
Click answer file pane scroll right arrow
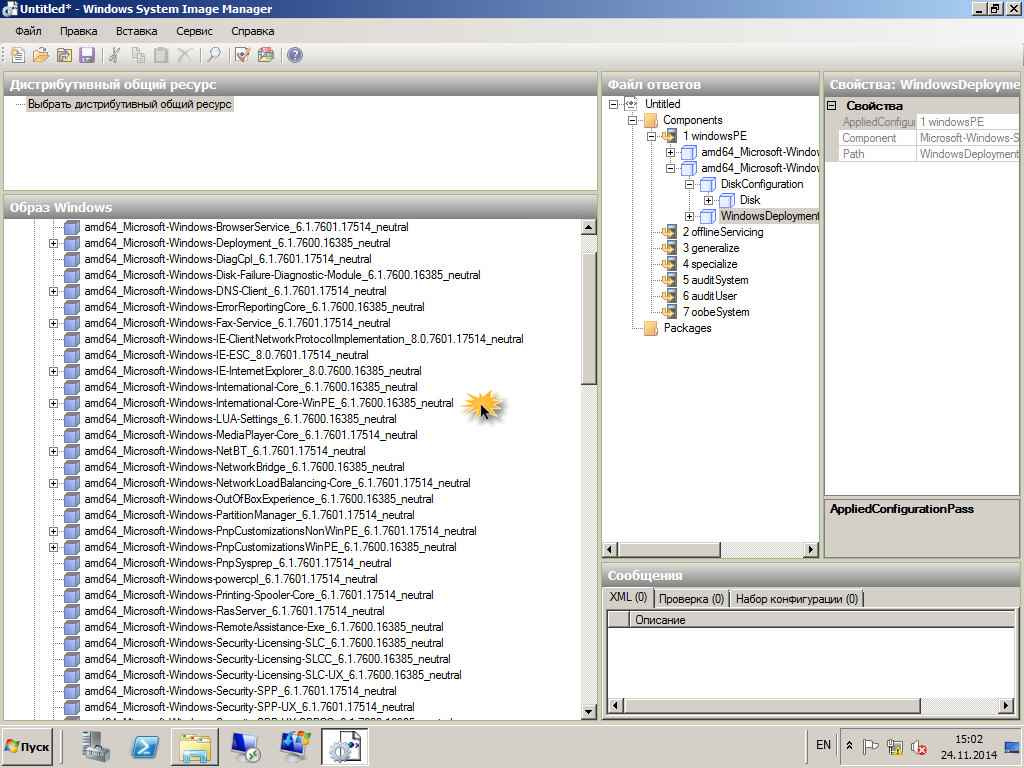tap(810, 549)
